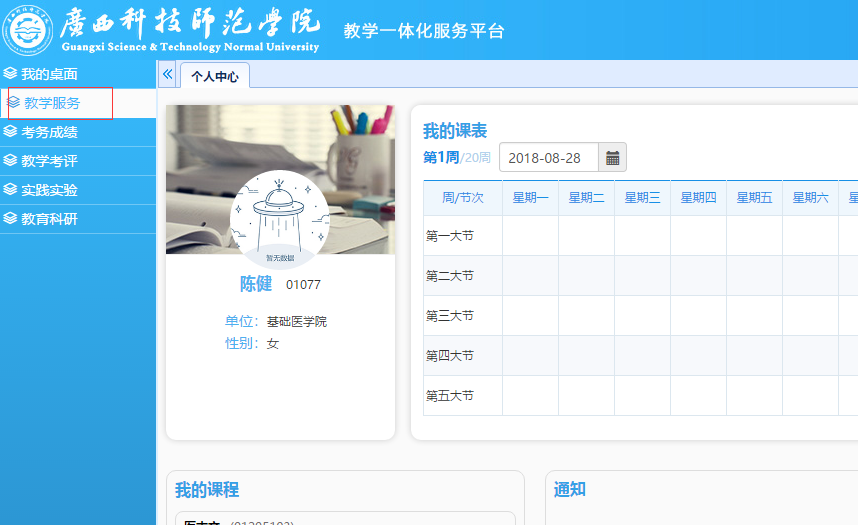
Task: Expand the 教学考评 sidebar menu
Action: [x=49, y=161]
